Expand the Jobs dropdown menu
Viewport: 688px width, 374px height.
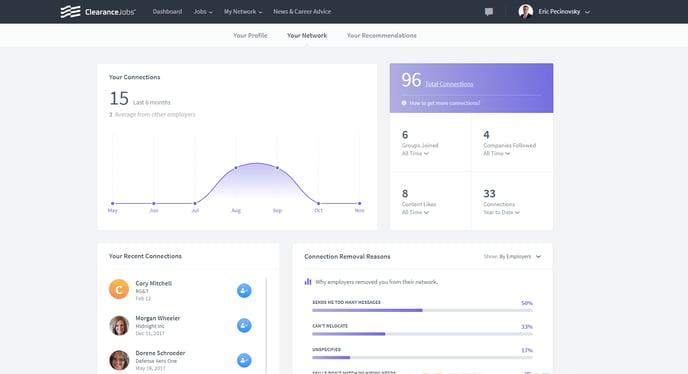203,11
